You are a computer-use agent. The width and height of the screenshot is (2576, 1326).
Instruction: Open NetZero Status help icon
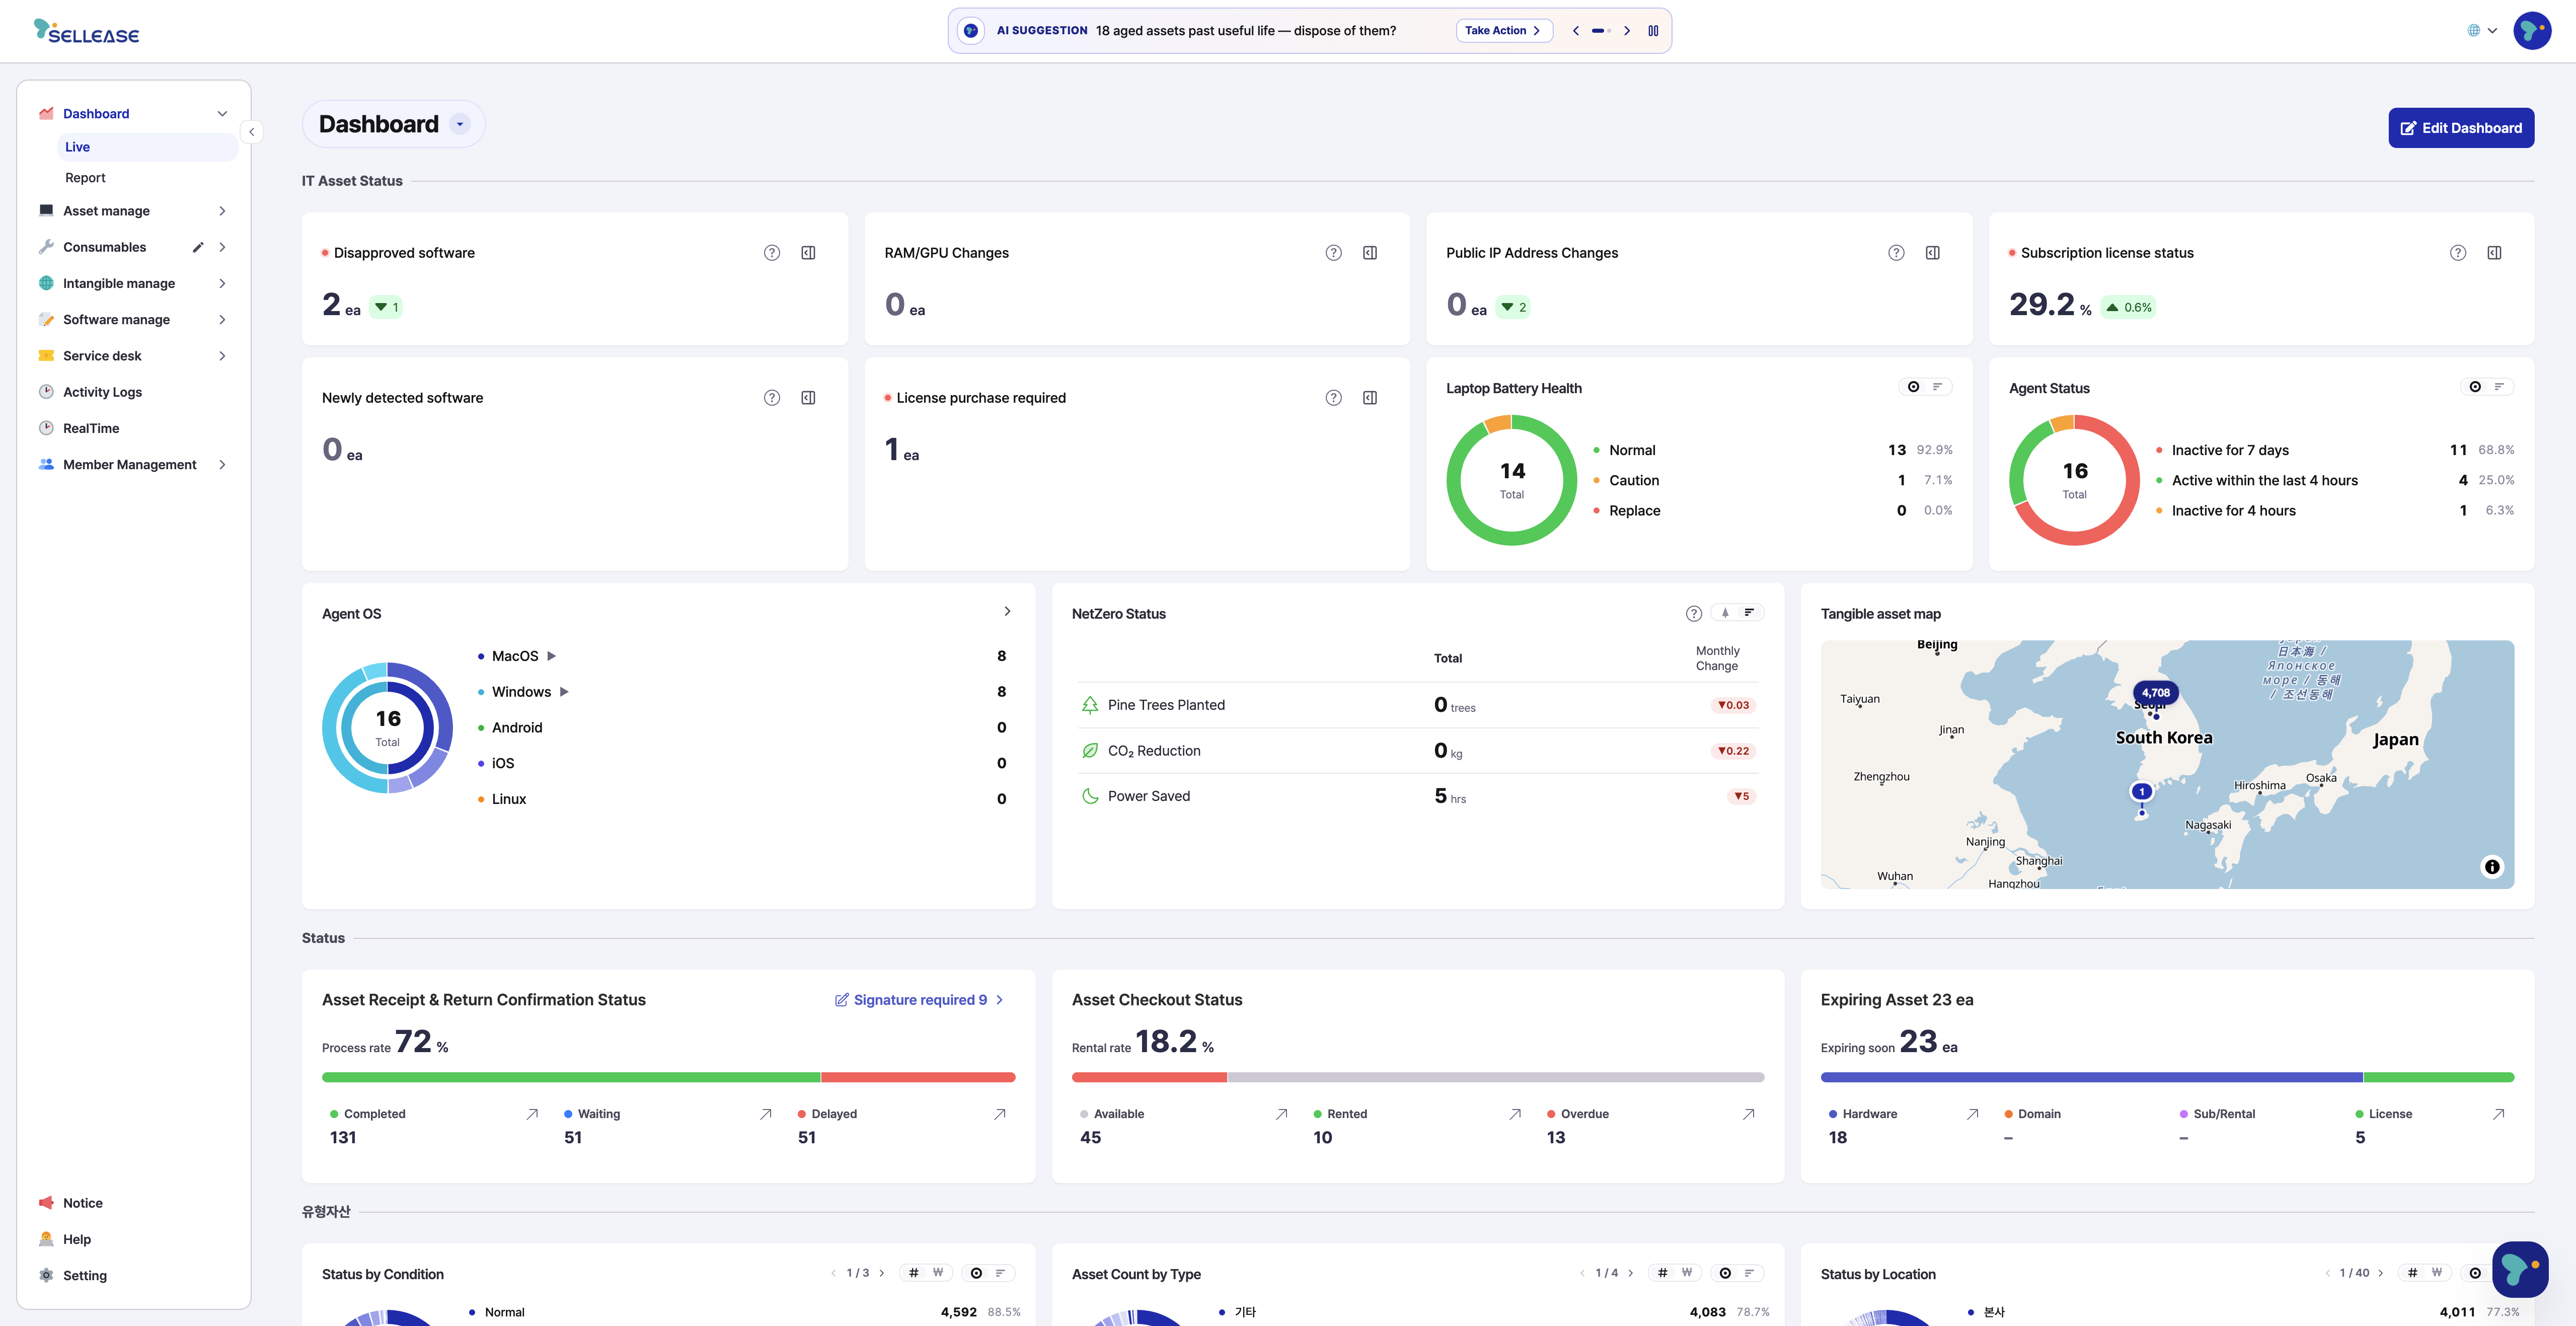tap(1694, 614)
